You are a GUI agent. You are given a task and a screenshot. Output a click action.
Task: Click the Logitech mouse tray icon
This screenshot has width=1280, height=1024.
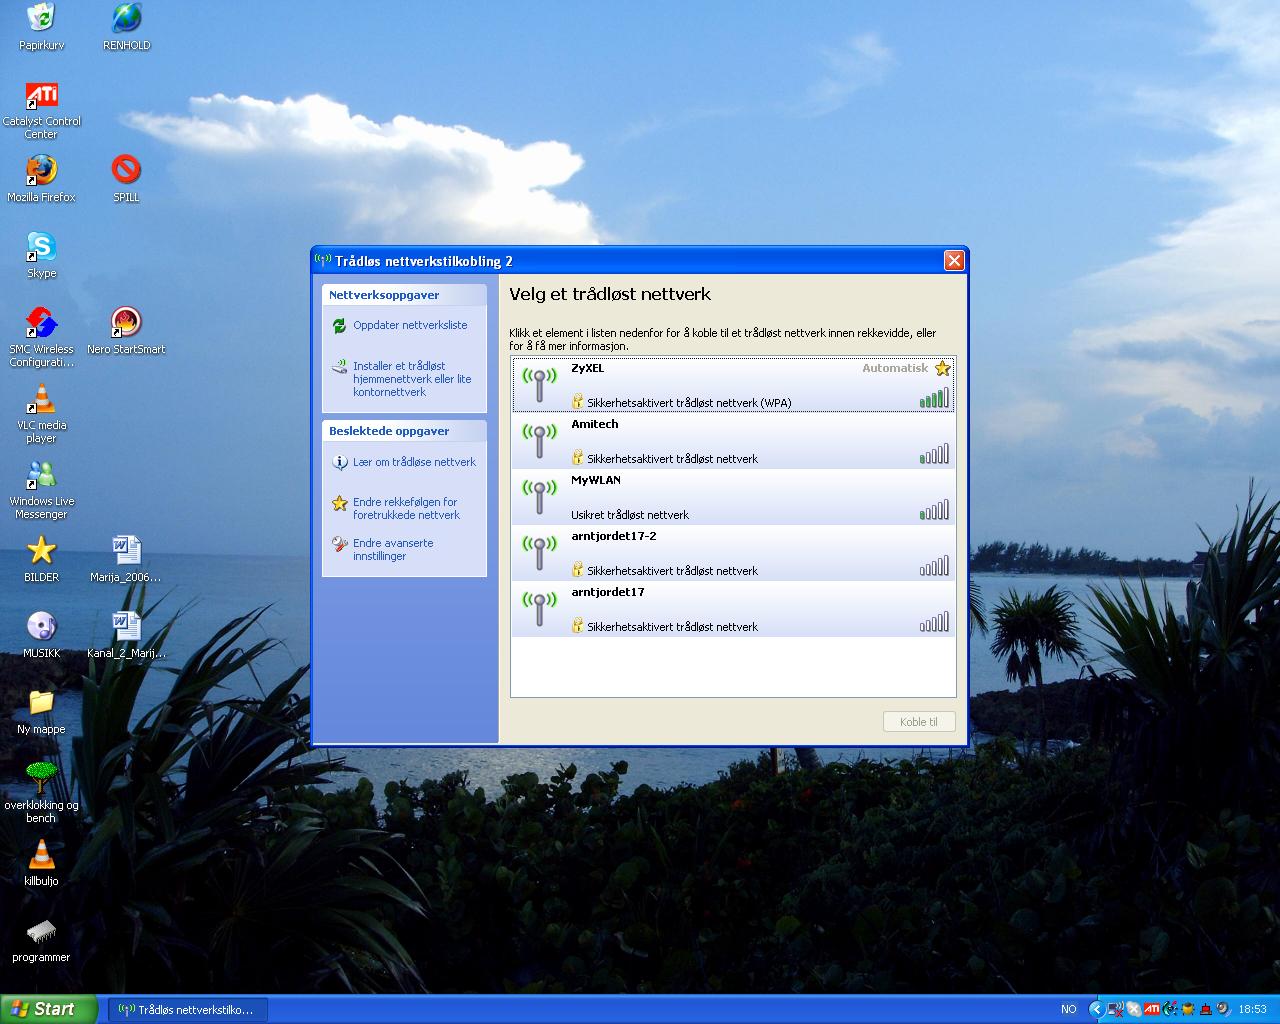tap(1170, 1009)
